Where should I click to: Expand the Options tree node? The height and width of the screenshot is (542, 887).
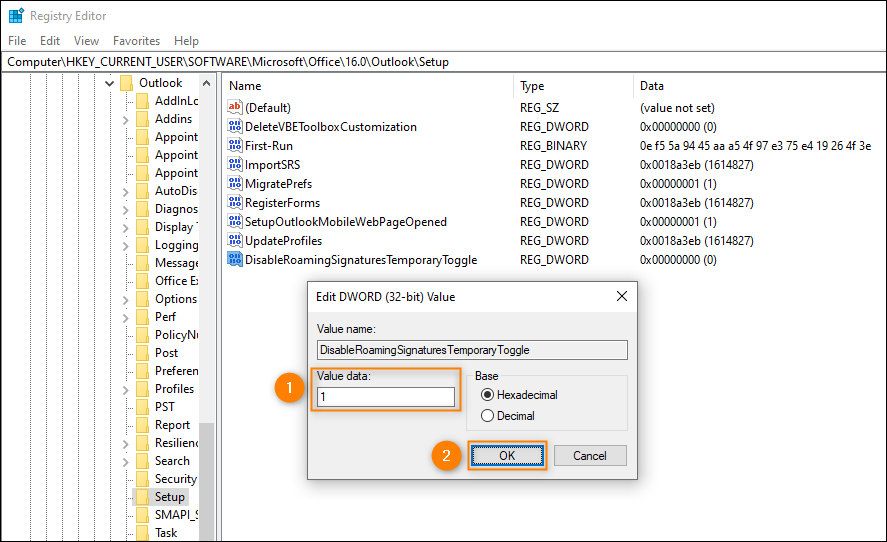tap(126, 299)
